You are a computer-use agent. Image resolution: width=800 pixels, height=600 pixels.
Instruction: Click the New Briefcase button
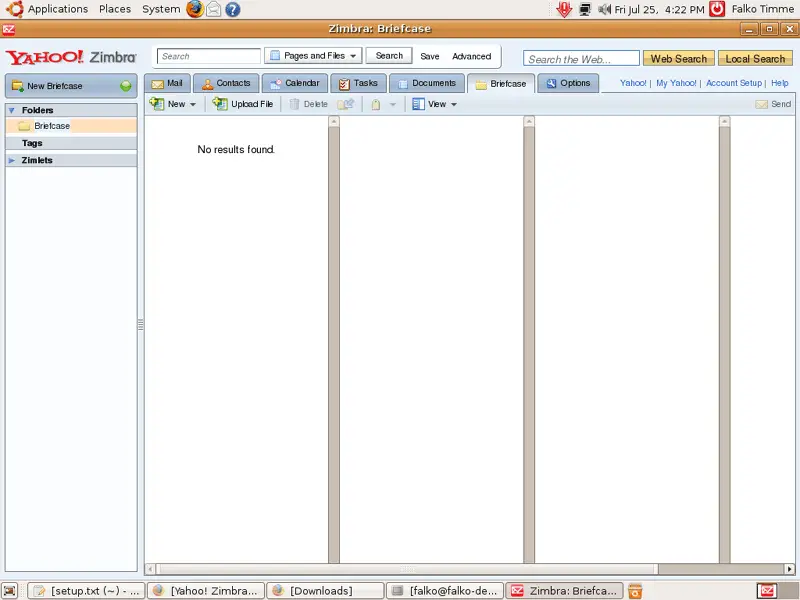click(x=71, y=86)
